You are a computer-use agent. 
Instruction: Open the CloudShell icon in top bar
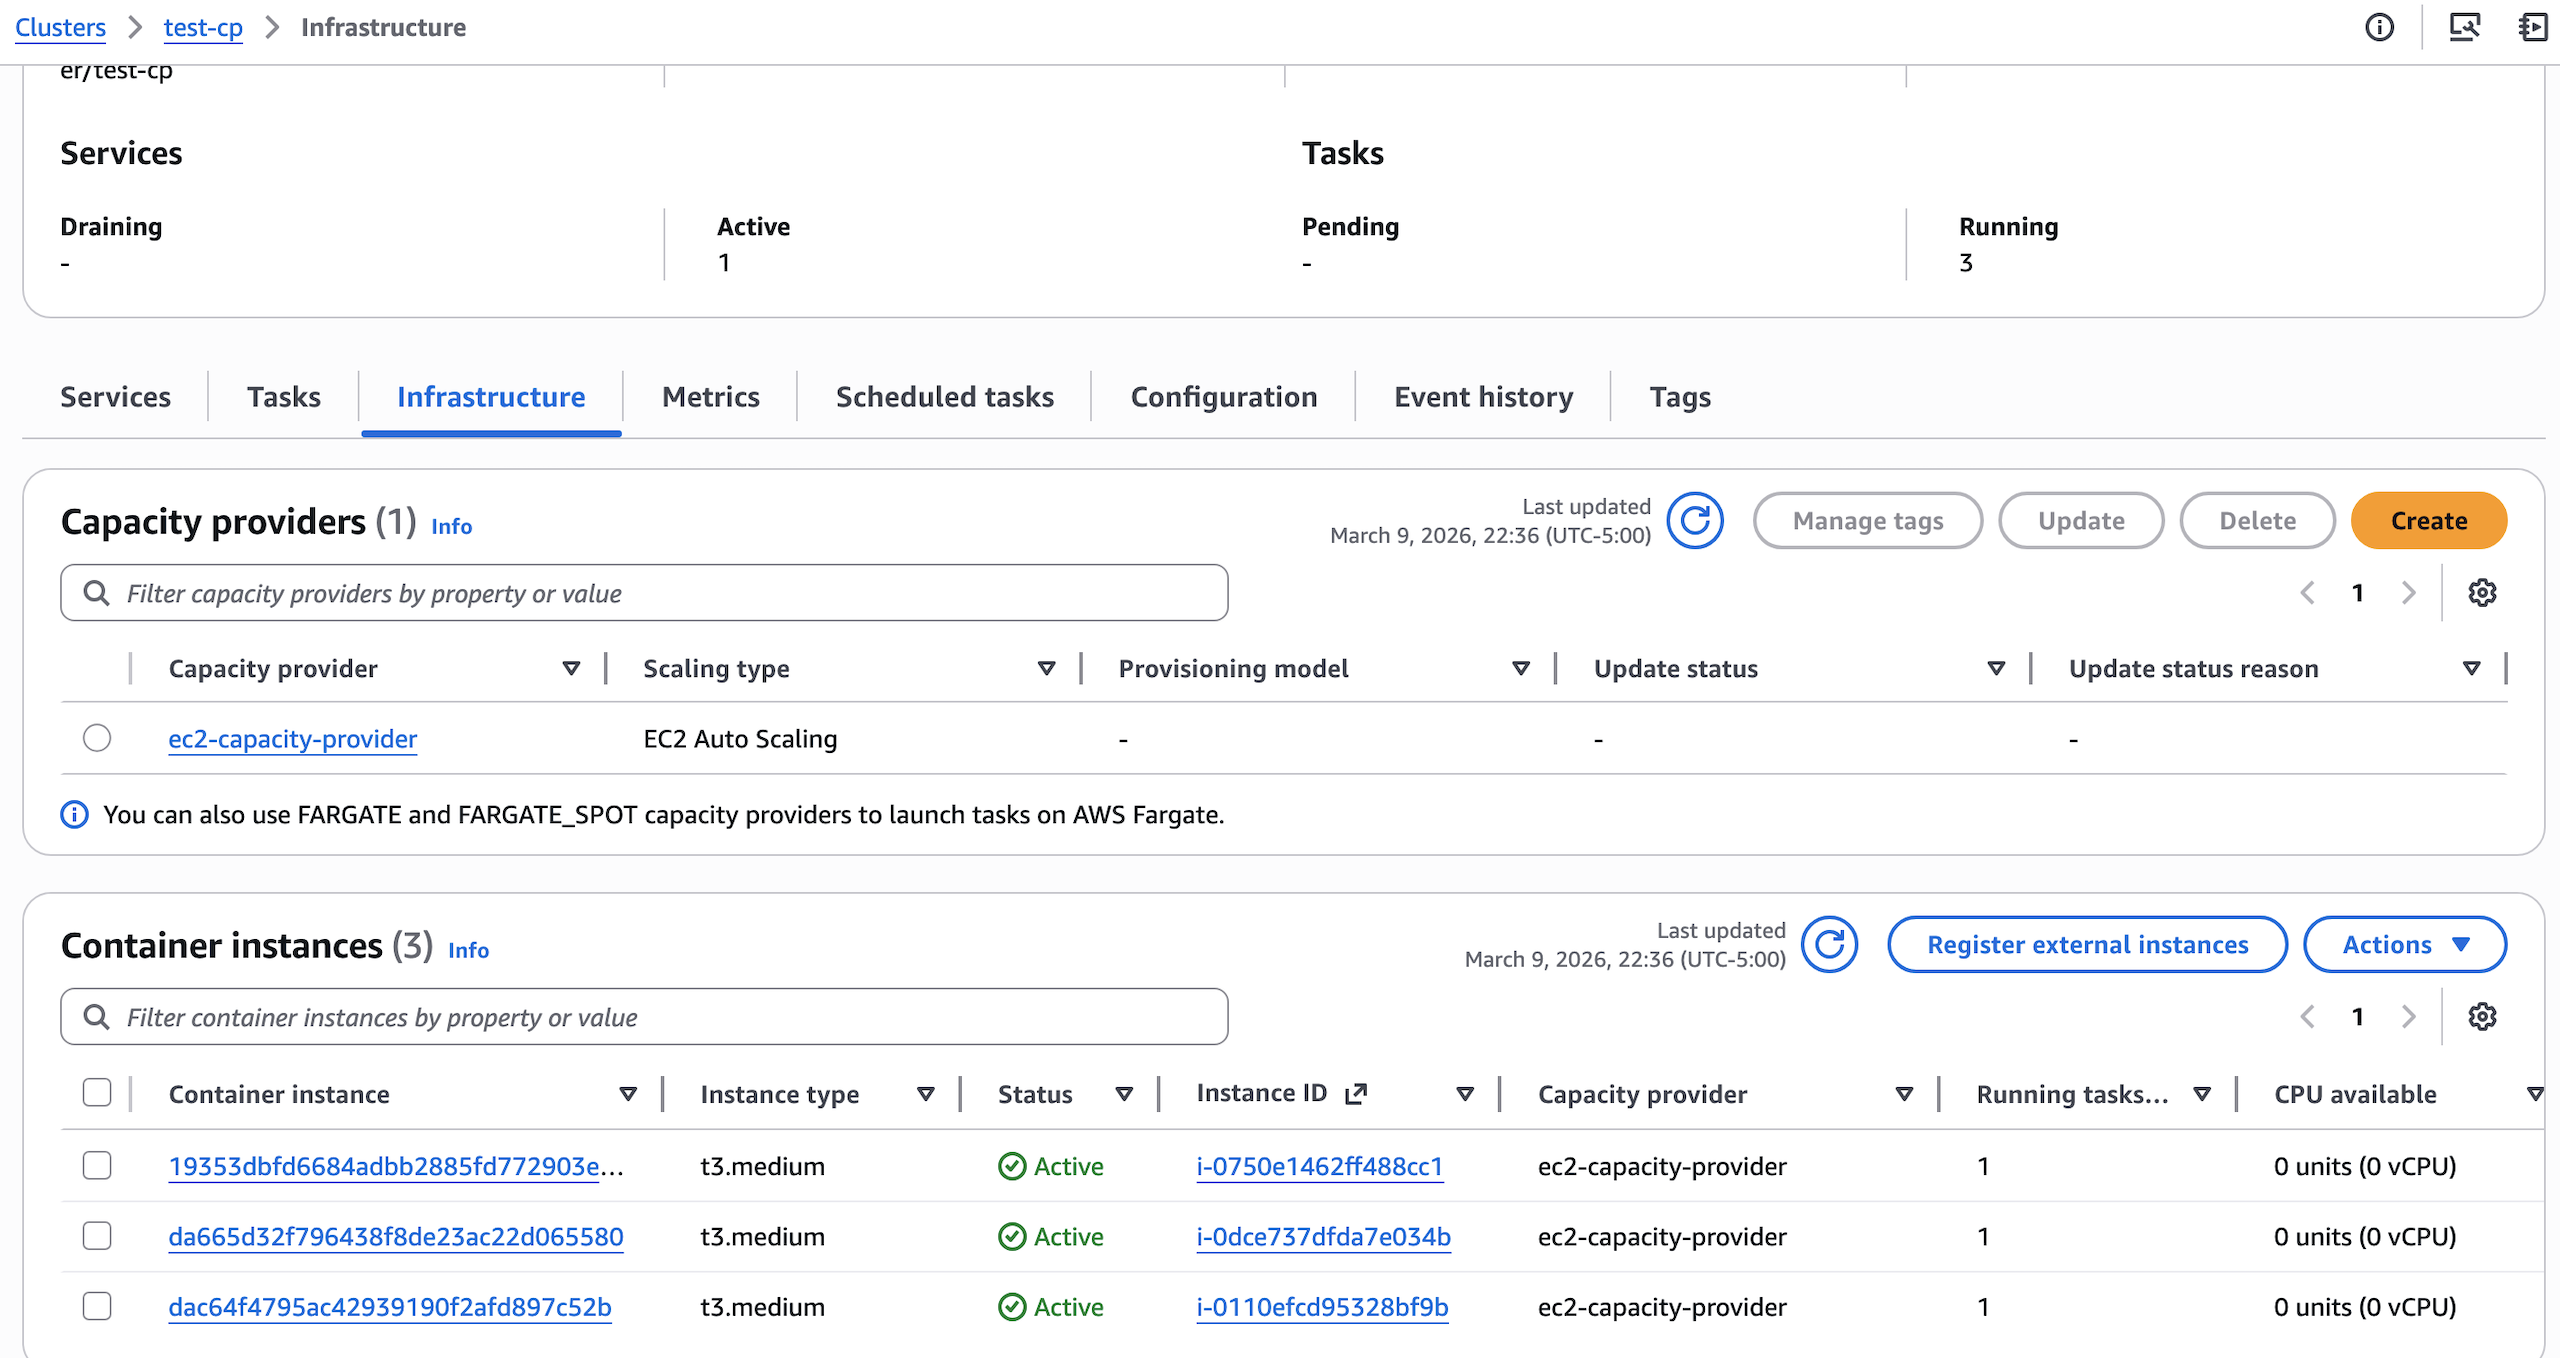pos(2464,27)
